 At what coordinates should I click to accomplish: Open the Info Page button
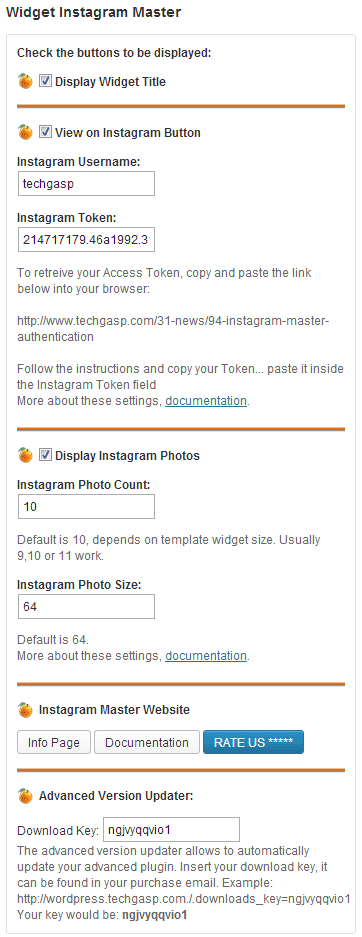[x=54, y=742]
